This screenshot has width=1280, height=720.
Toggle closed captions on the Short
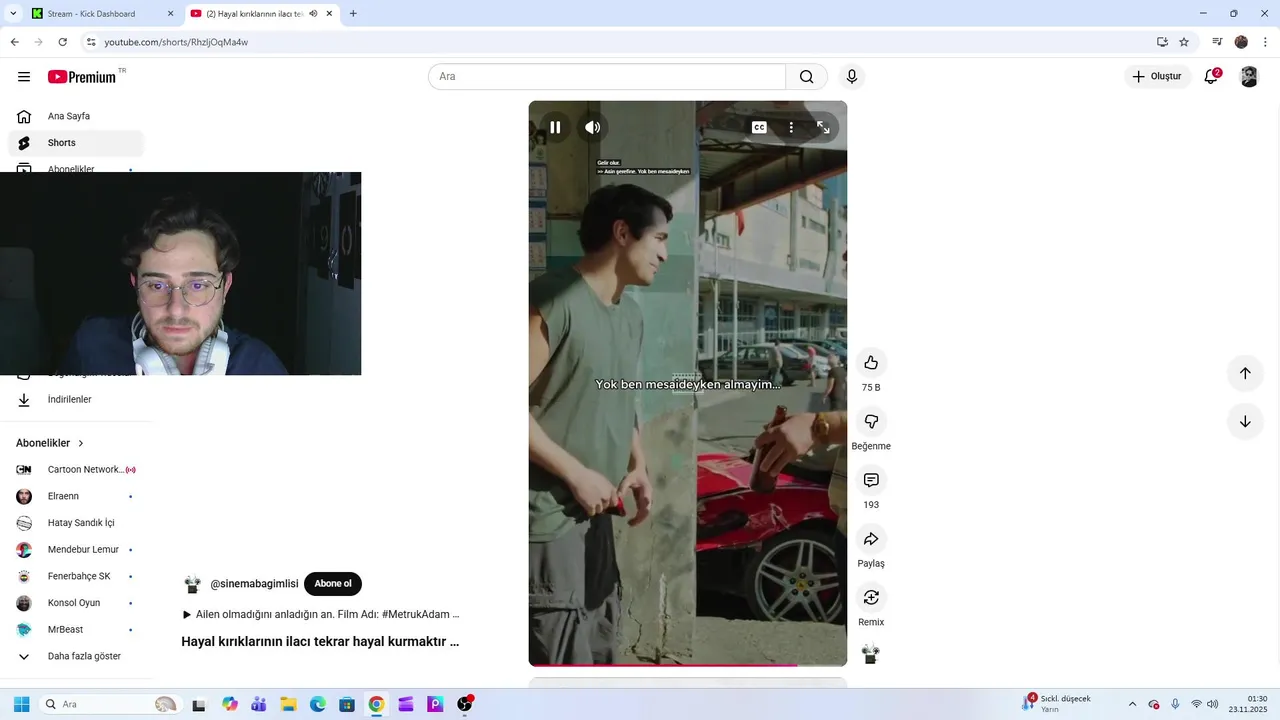coord(759,127)
